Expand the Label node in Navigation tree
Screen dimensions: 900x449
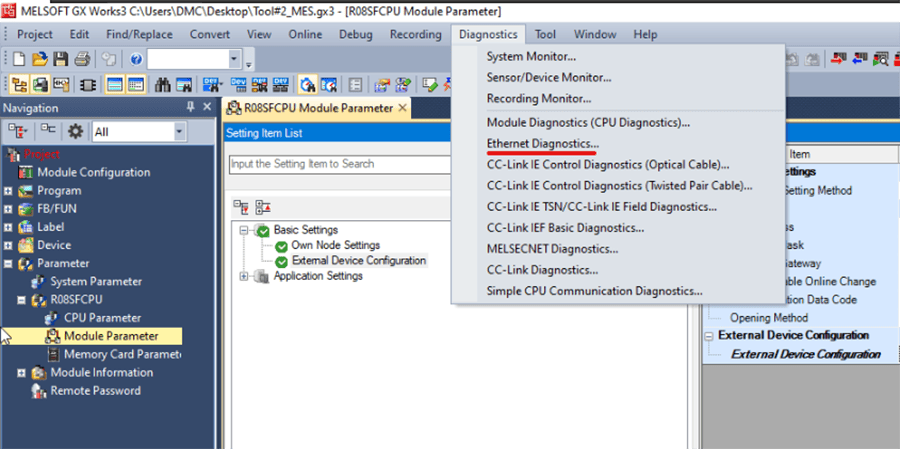pos(8,227)
